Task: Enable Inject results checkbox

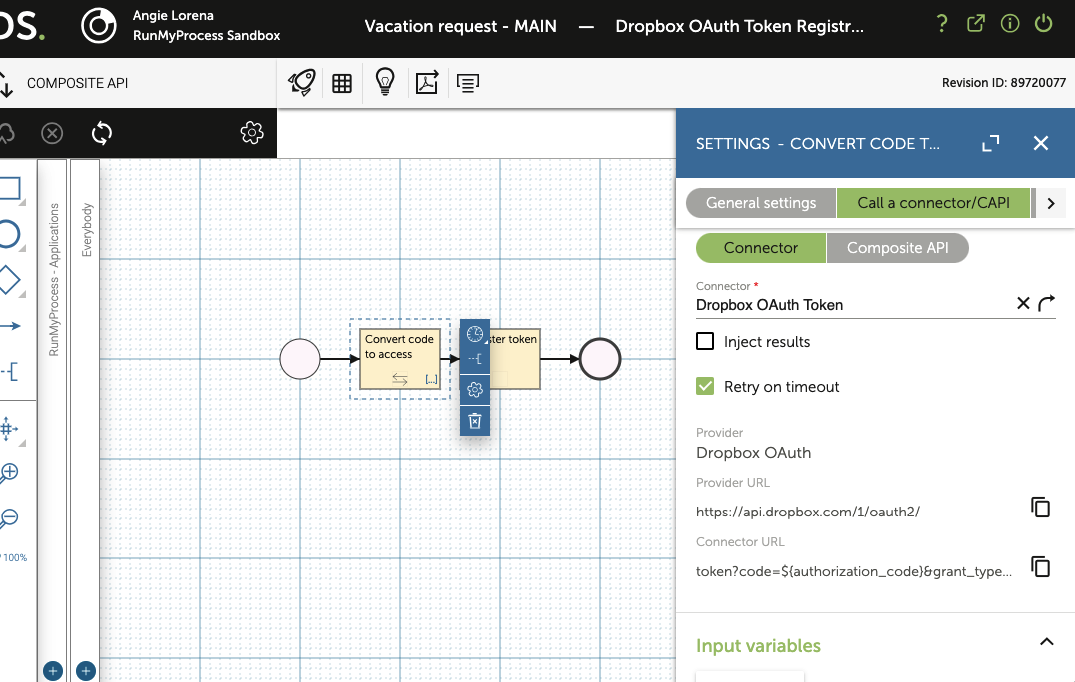Action: [x=705, y=341]
